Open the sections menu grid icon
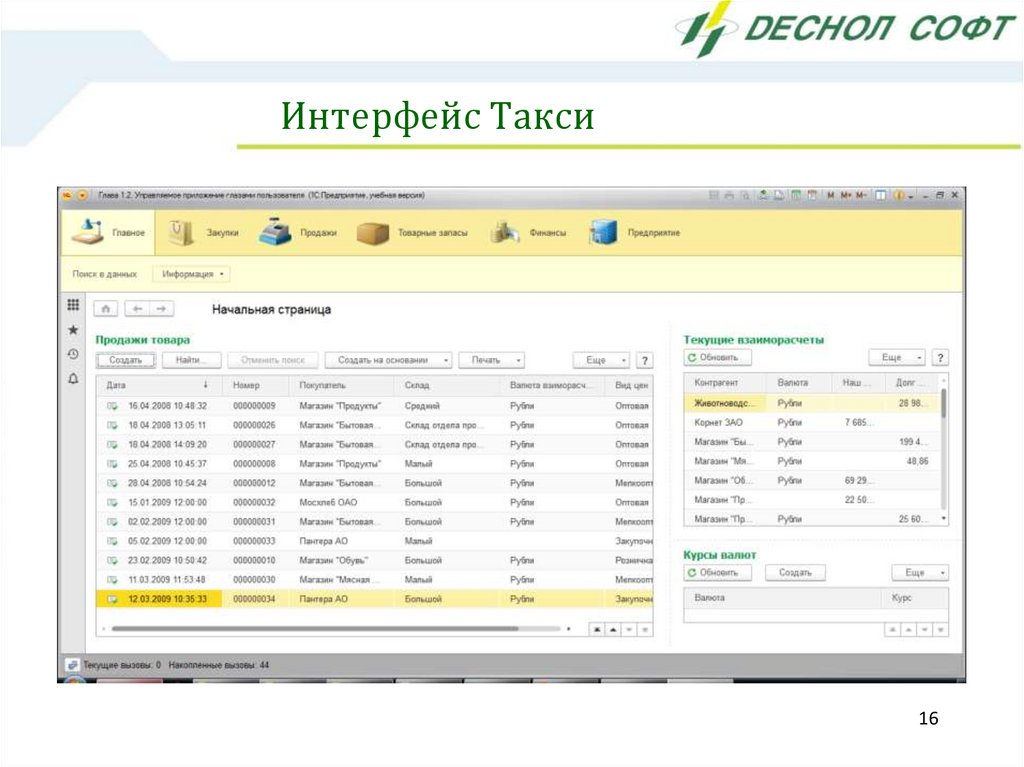This screenshot has height=767, width=1024. (72, 306)
